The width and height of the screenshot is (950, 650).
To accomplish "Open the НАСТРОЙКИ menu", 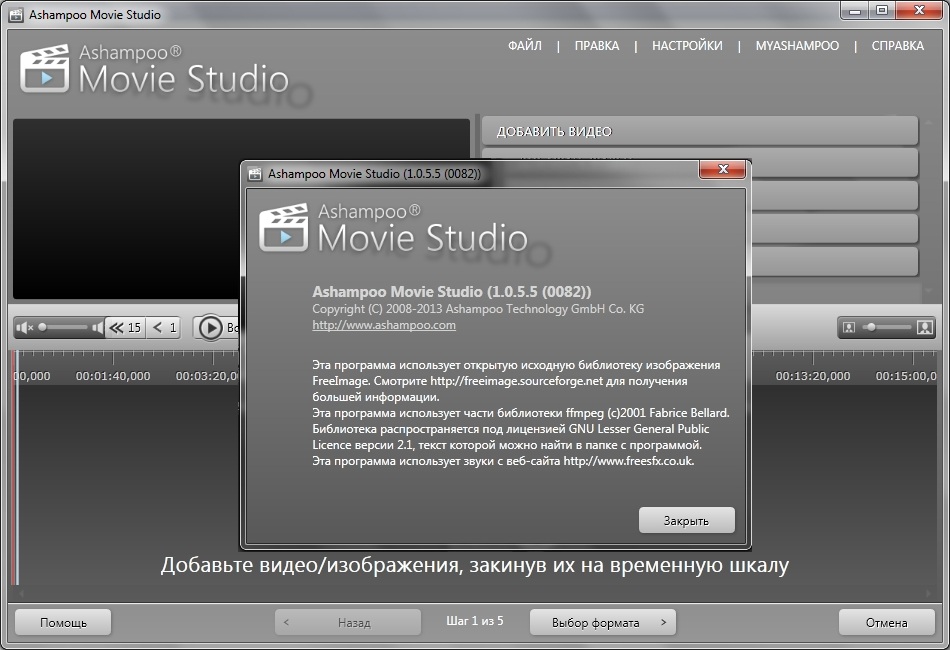I will click(687, 46).
